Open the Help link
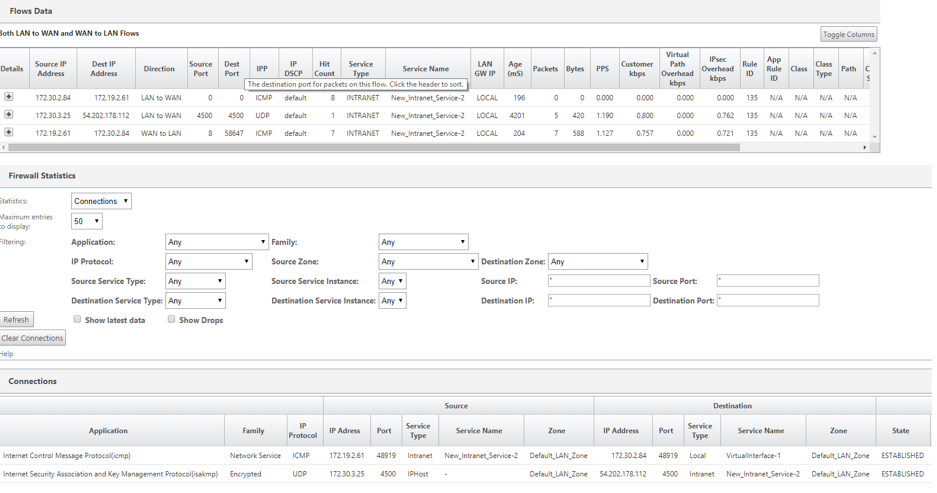 click(7, 354)
